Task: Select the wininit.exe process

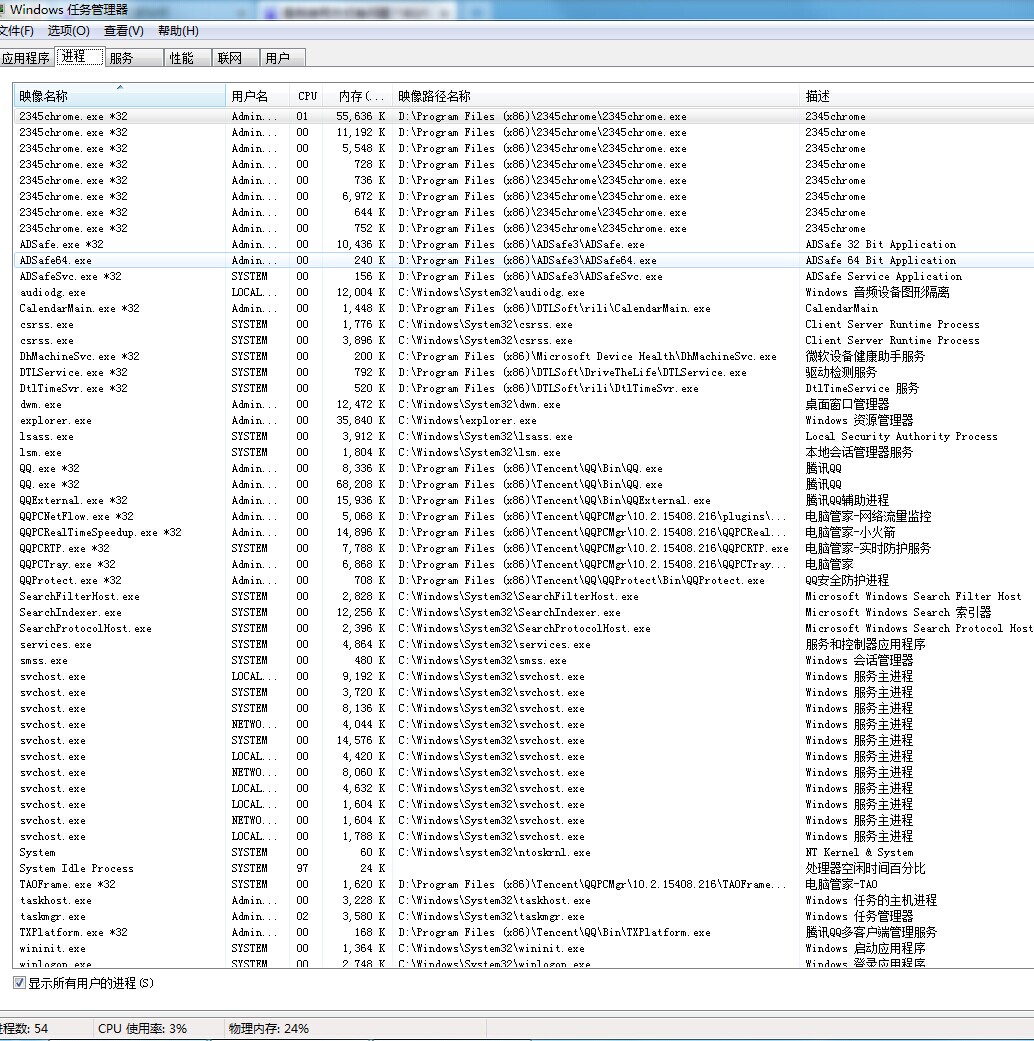Action: tap(523, 949)
